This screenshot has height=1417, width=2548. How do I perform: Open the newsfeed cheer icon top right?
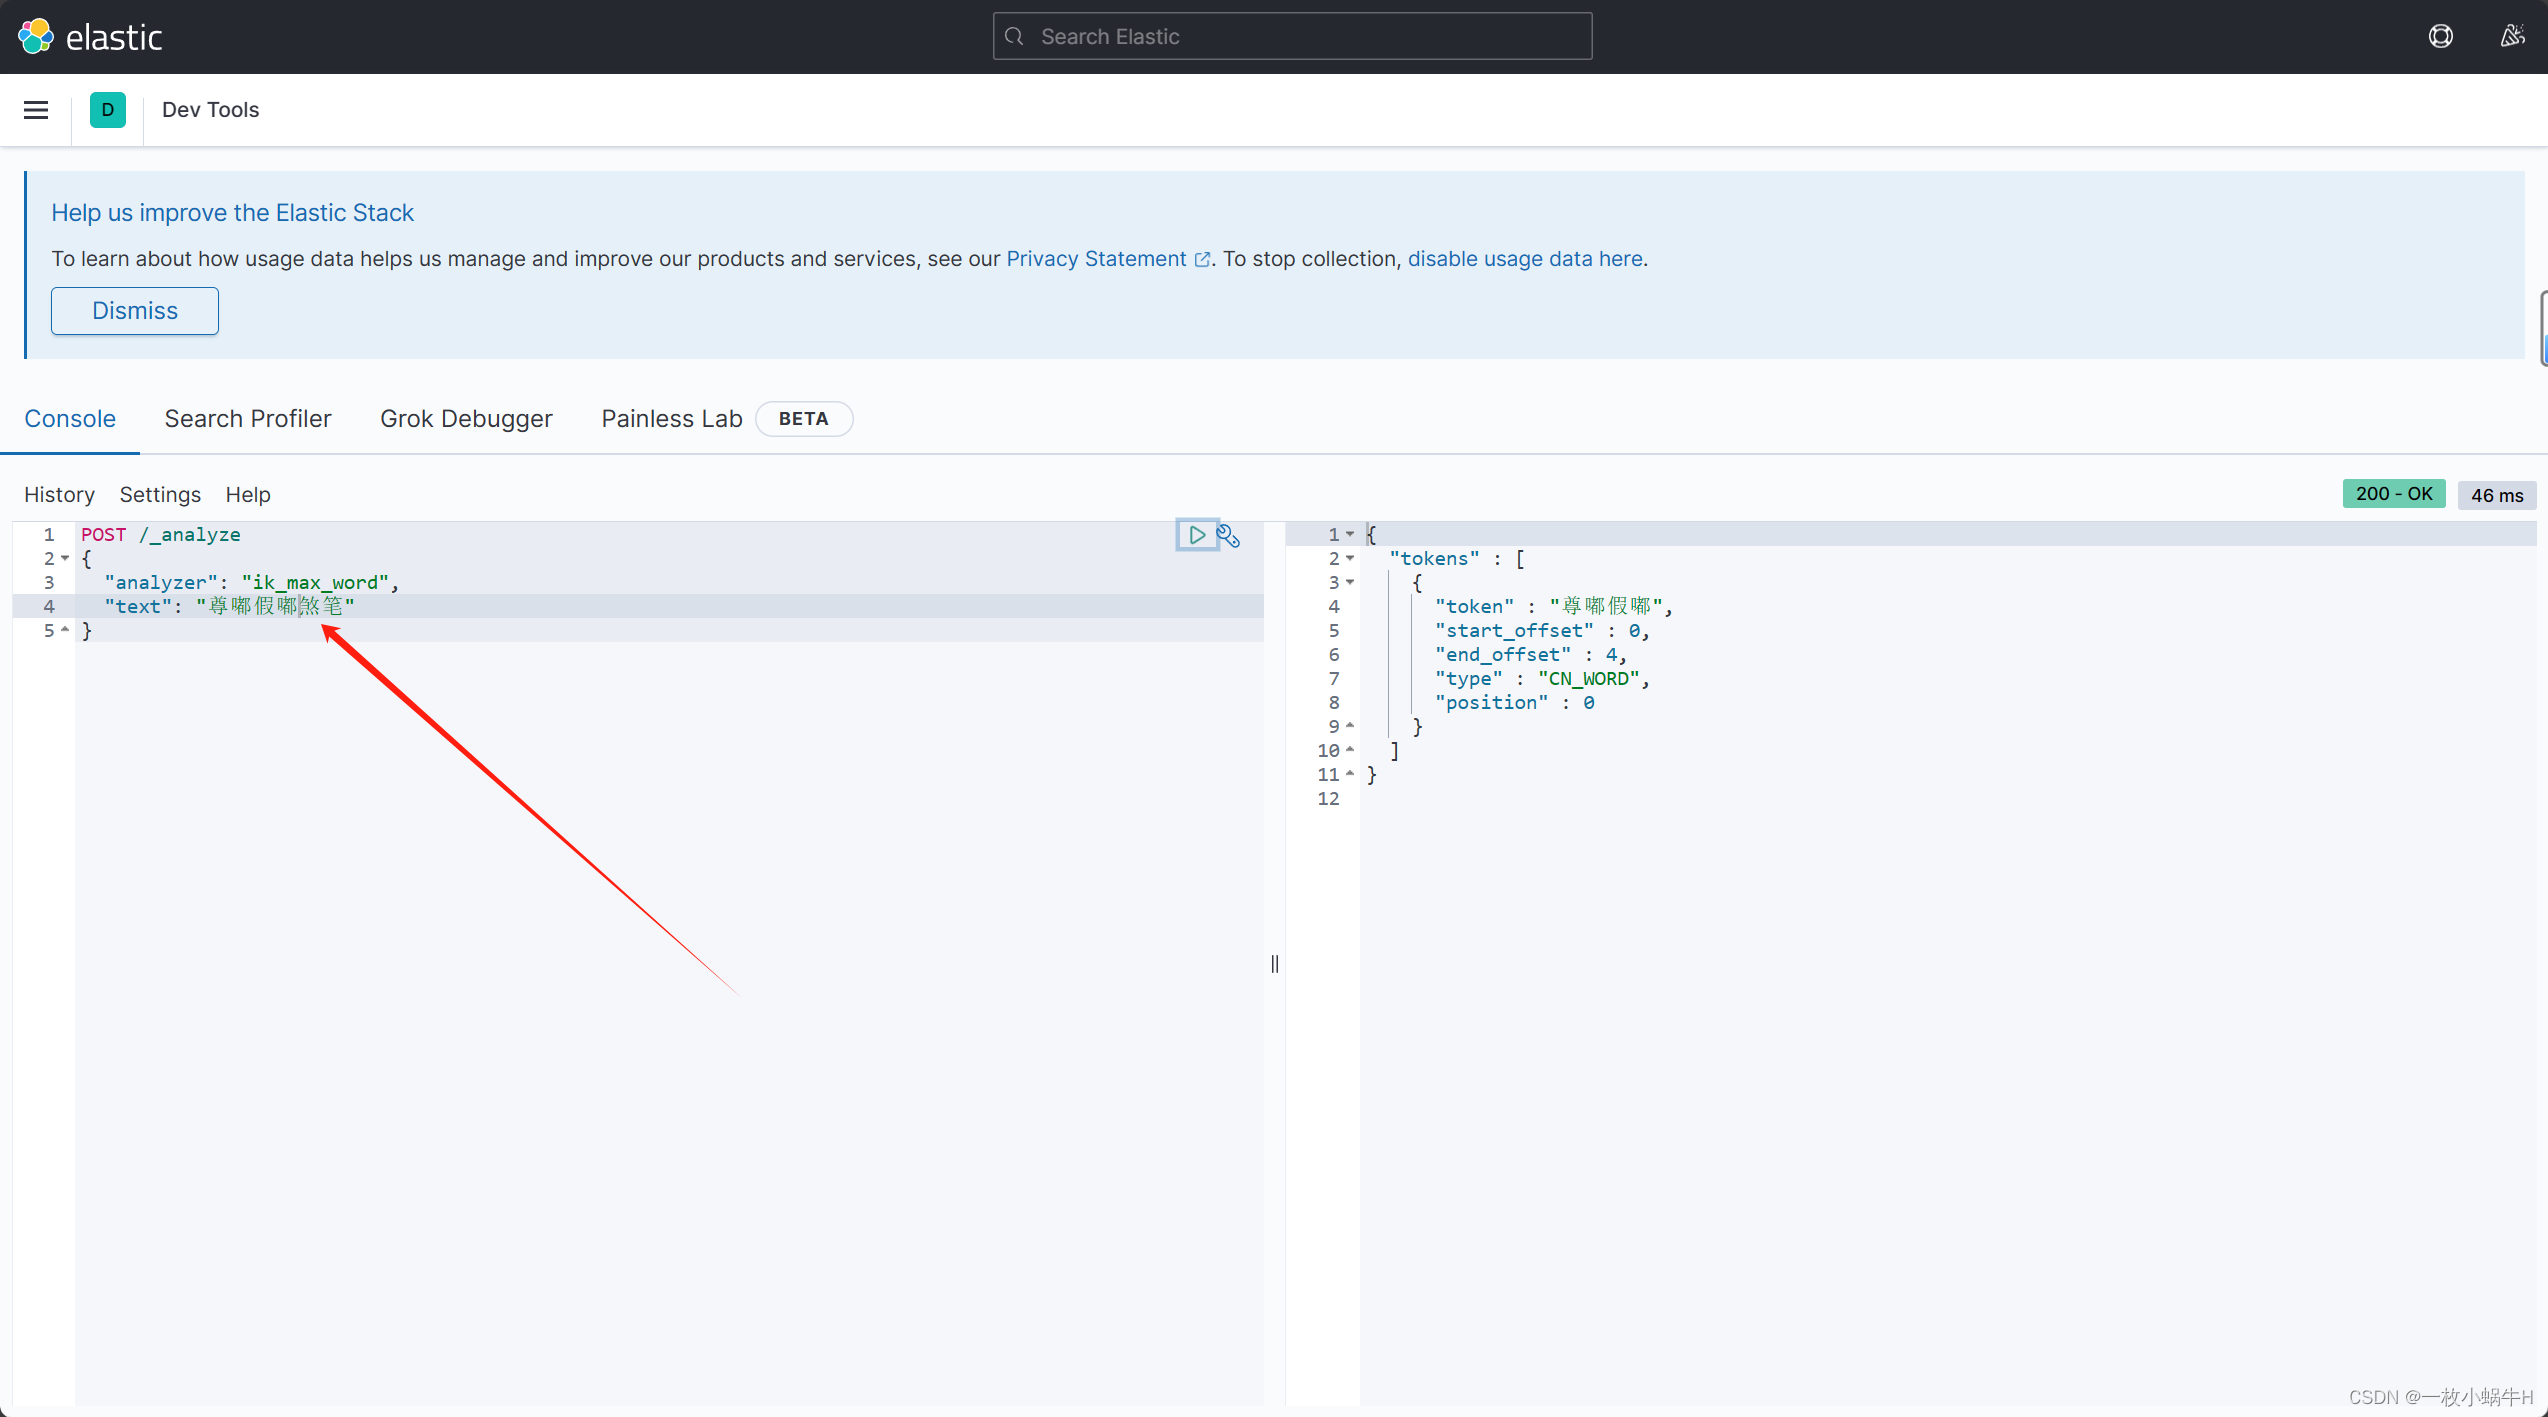coord(2512,35)
